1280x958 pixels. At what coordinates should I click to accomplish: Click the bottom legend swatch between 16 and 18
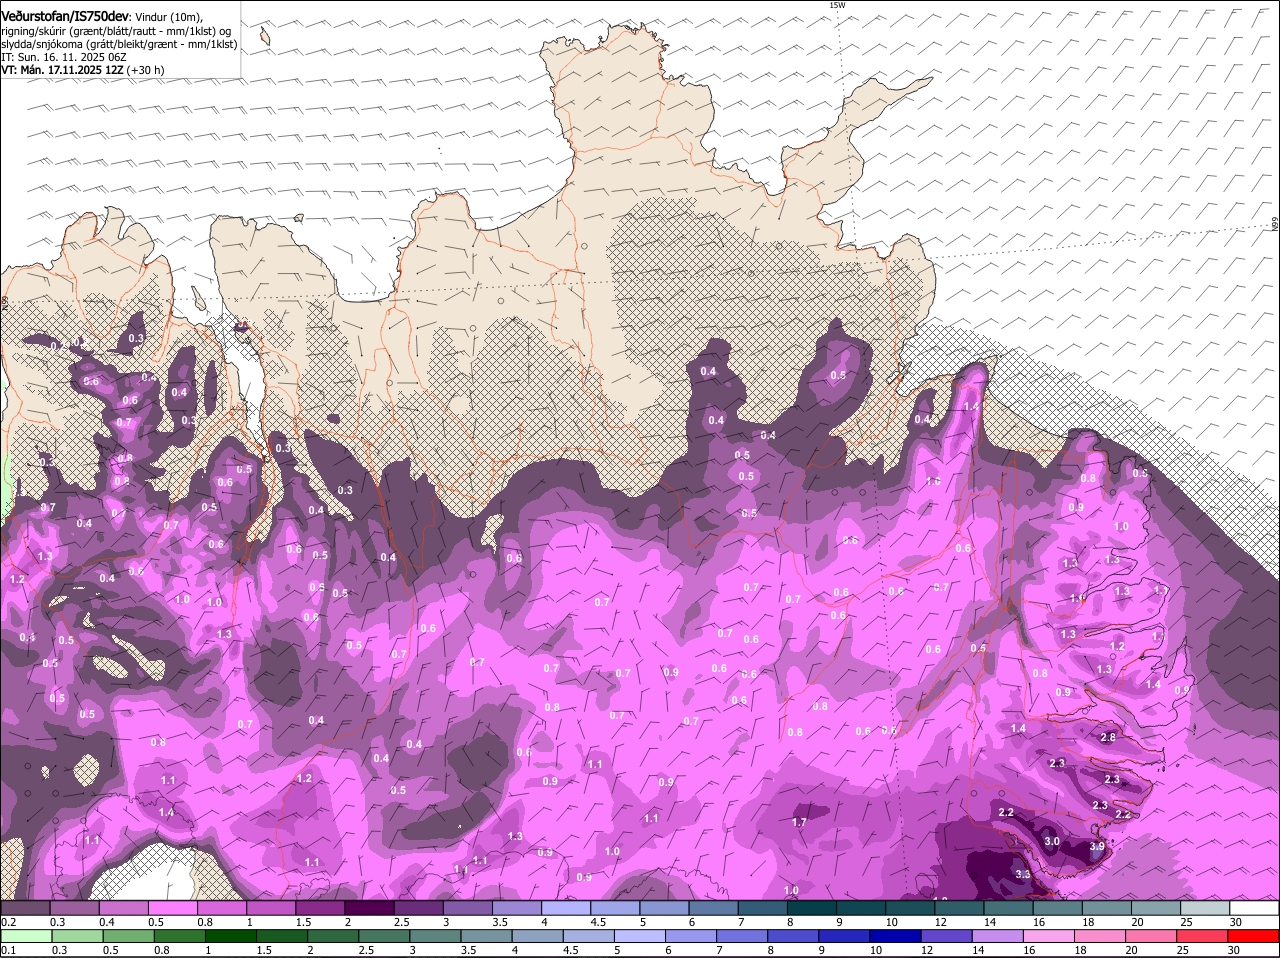[1048, 937]
